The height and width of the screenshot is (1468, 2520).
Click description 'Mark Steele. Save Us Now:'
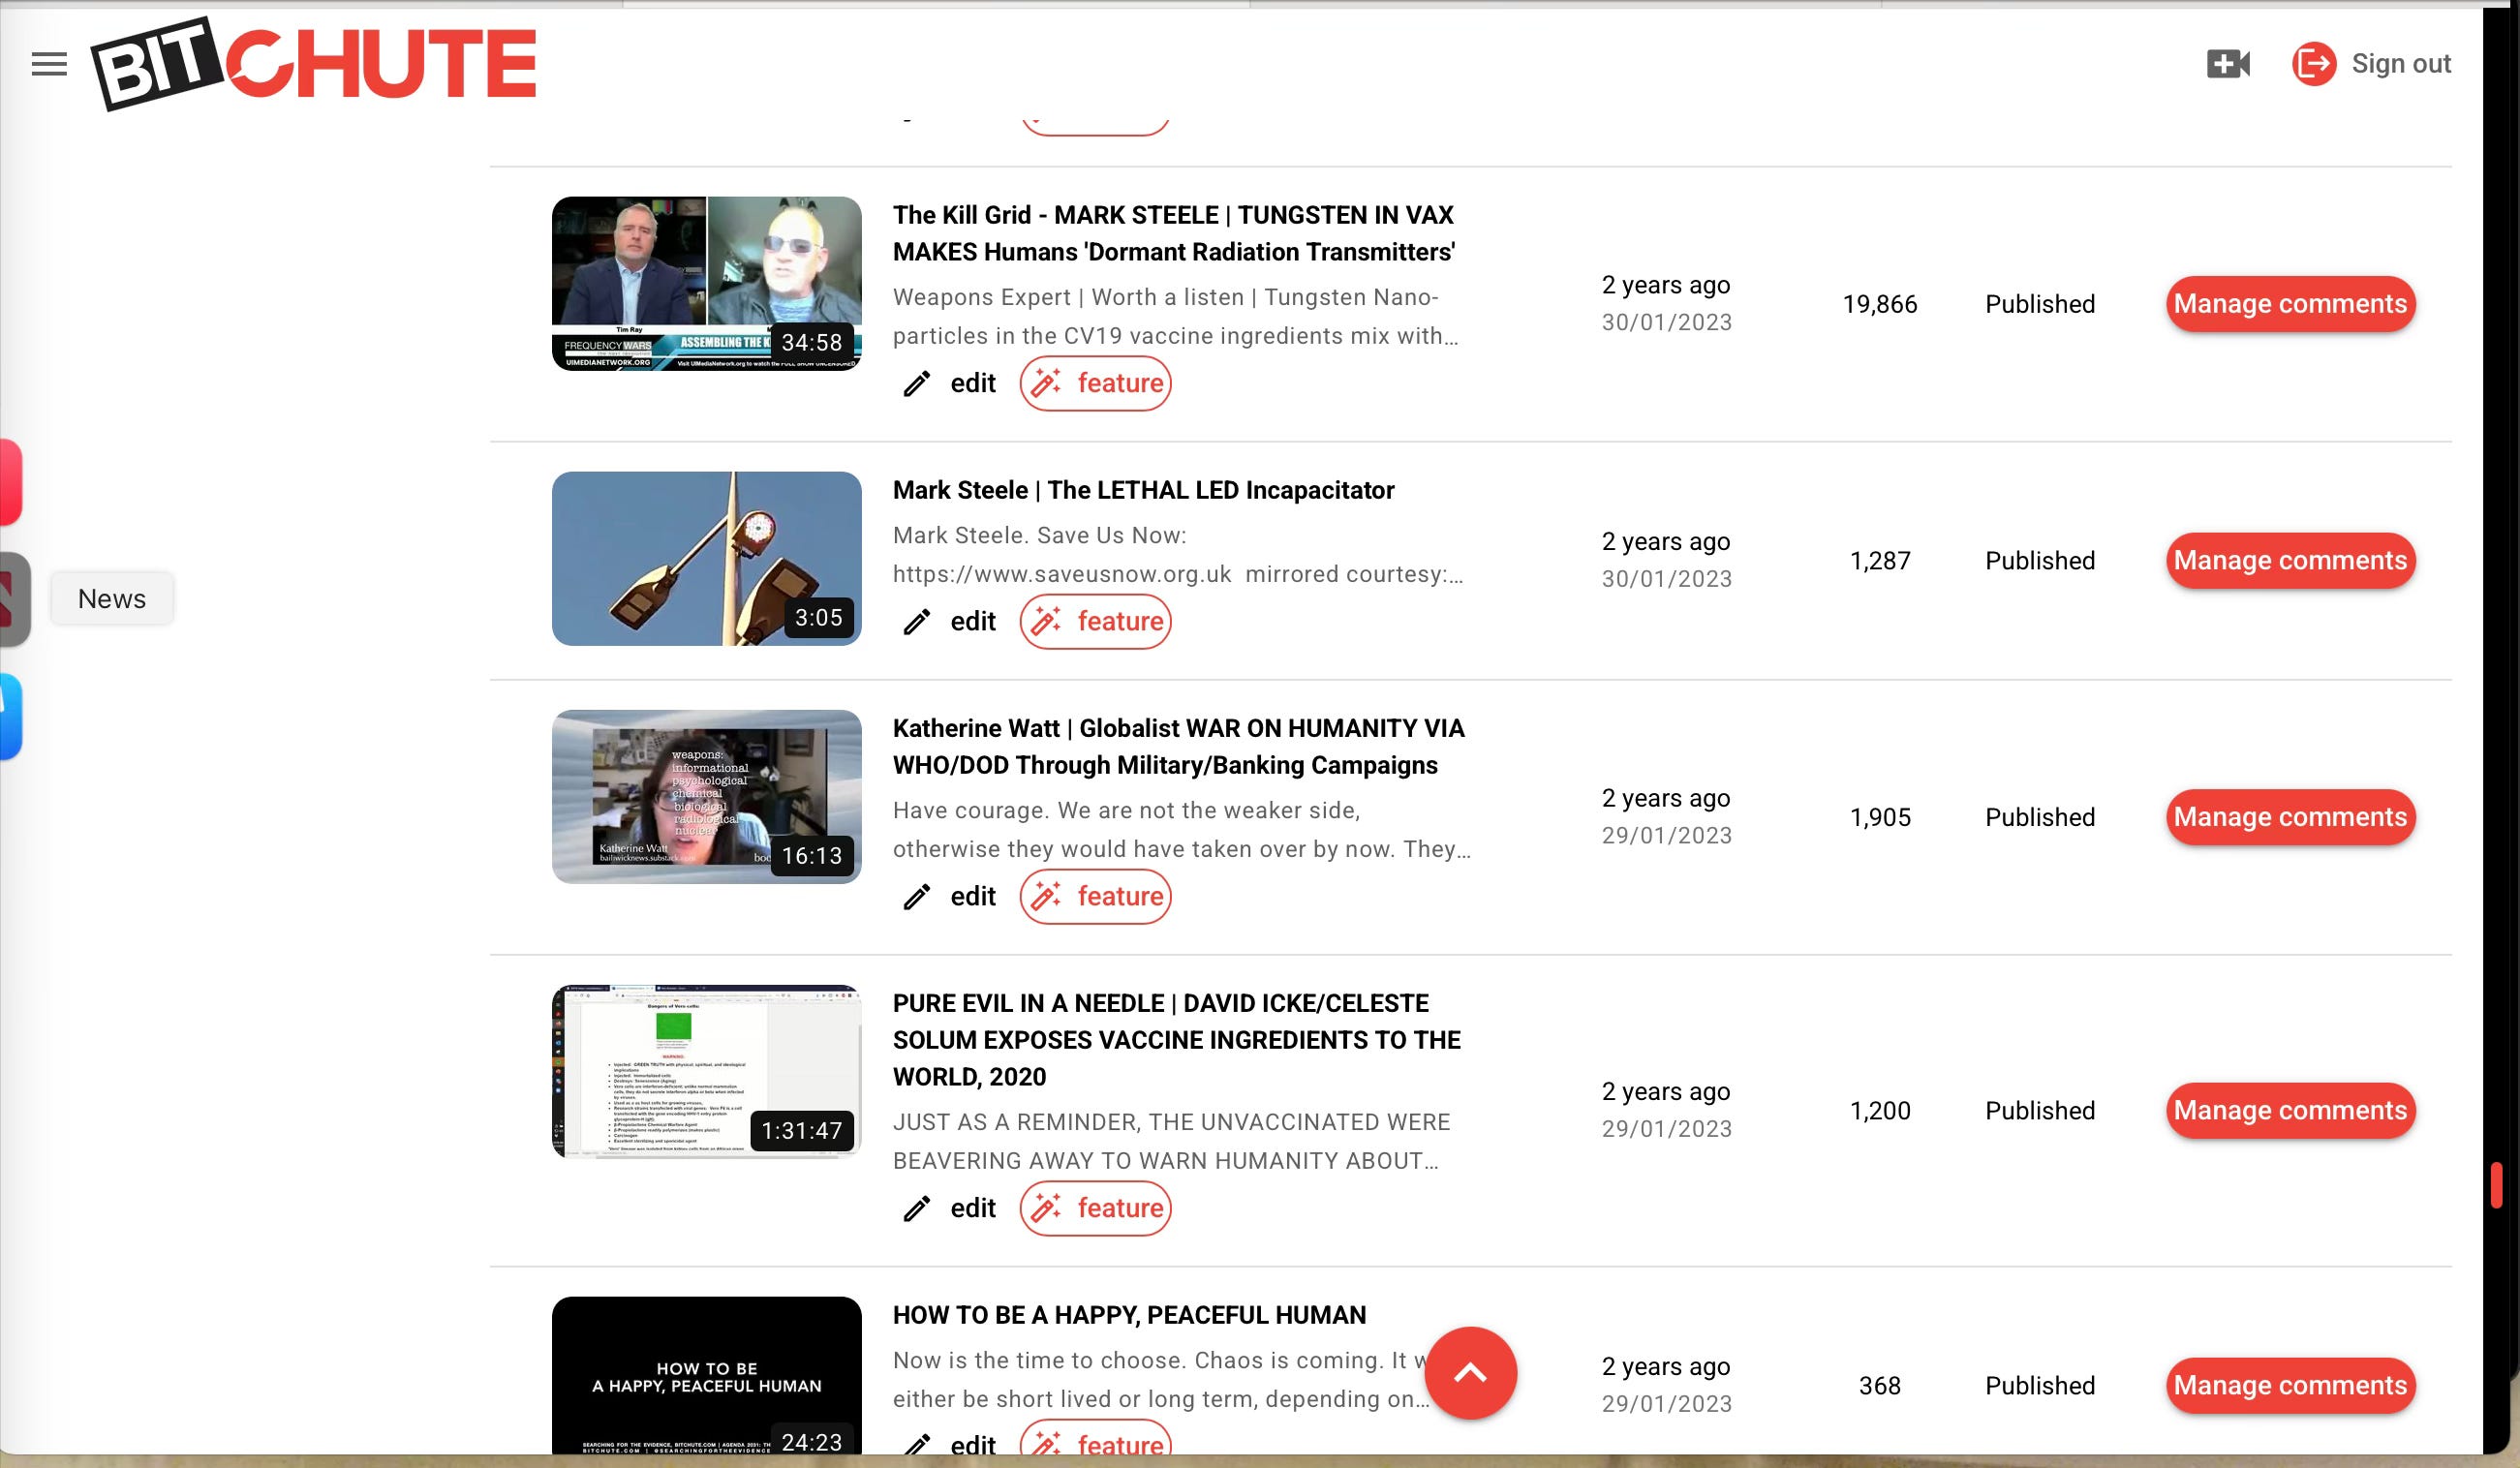pyautogui.click(x=1178, y=554)
